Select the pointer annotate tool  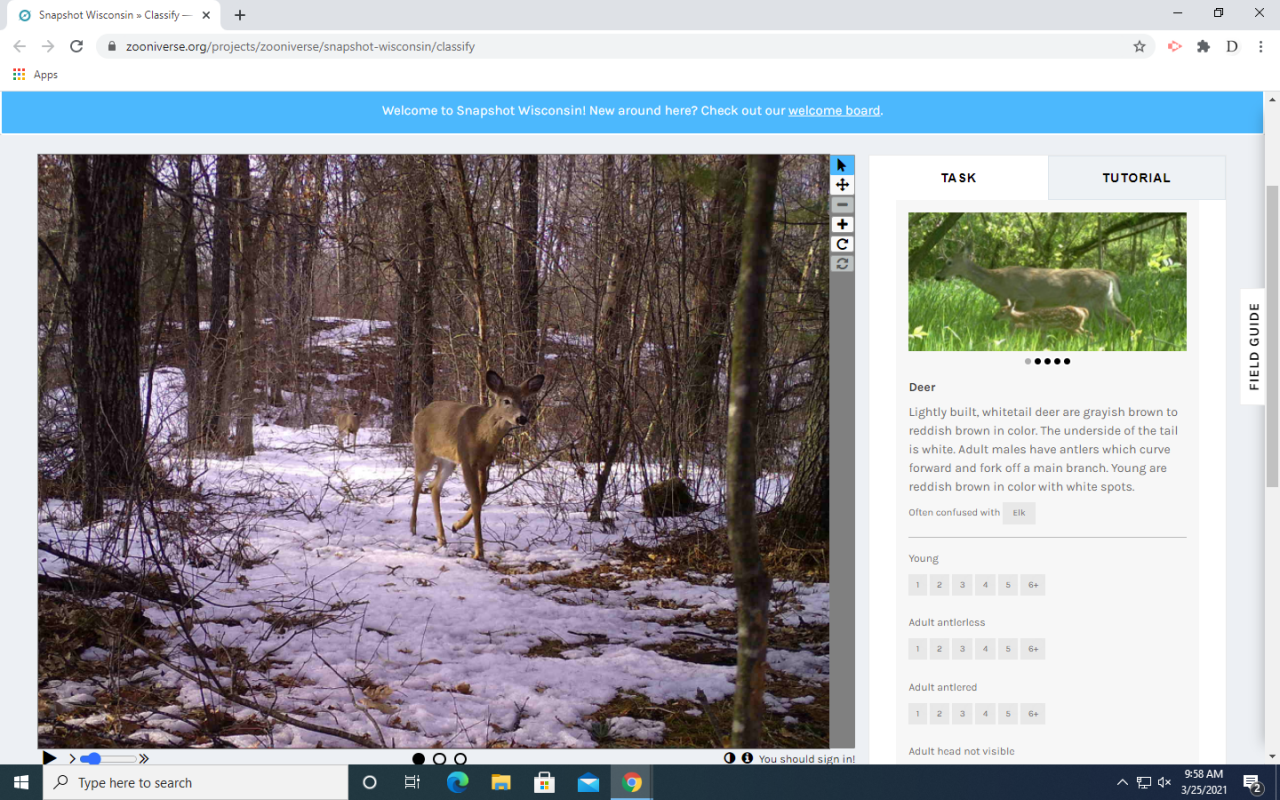click(x=842, y=165)
